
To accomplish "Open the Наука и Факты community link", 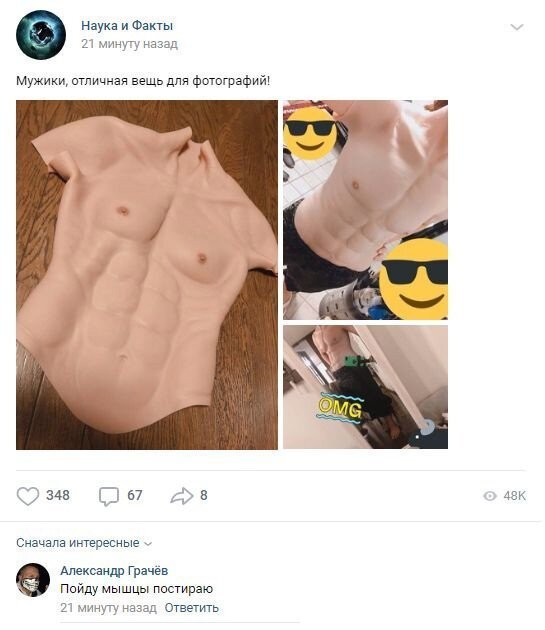I will 127,25.
